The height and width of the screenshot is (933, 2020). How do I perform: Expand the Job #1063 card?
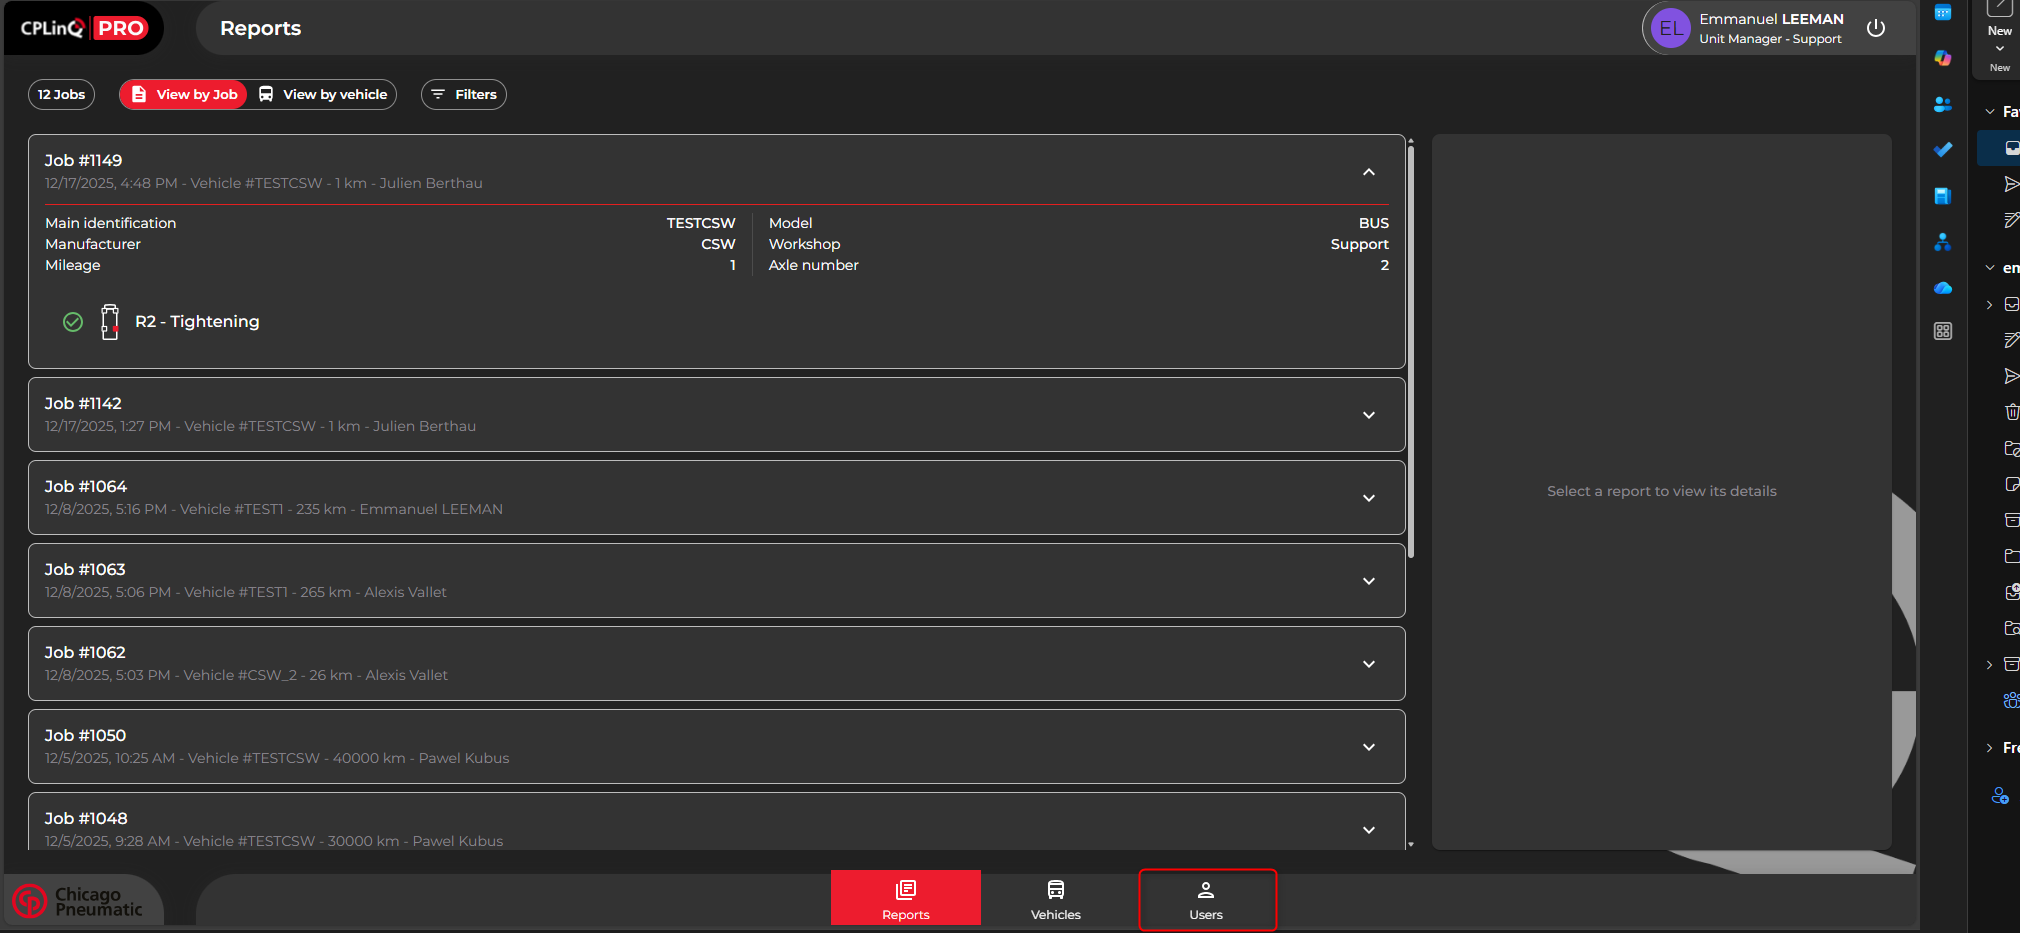click(1369, 581)
